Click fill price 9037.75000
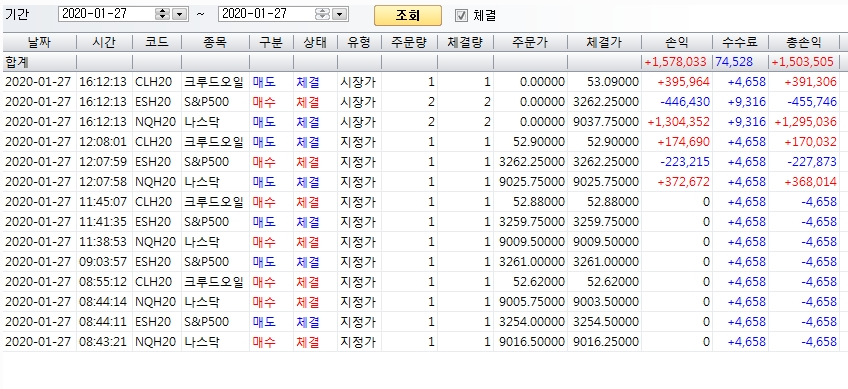 click(606, 122)
